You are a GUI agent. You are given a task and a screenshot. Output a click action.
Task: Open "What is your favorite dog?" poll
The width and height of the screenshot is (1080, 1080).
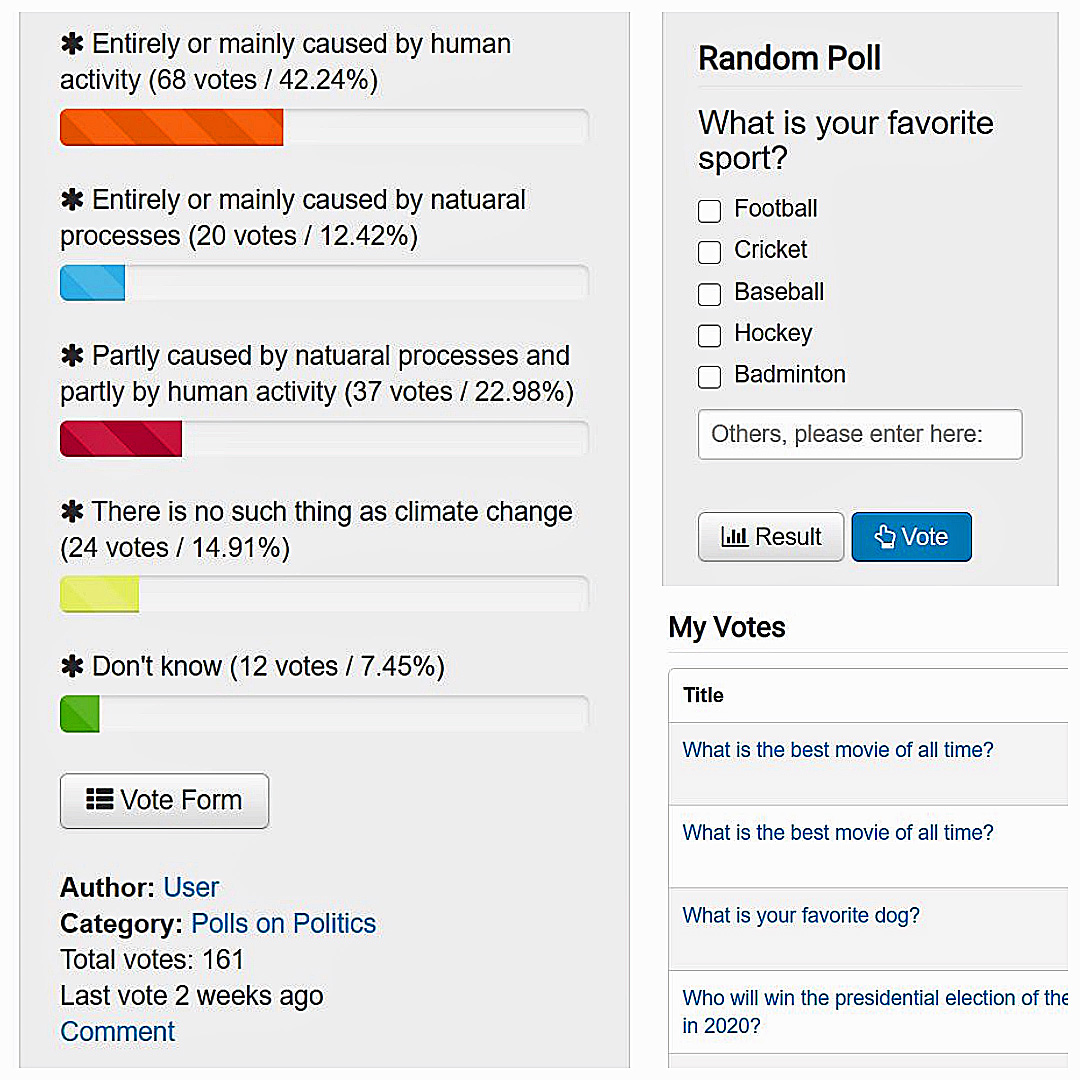coord(800,915)
